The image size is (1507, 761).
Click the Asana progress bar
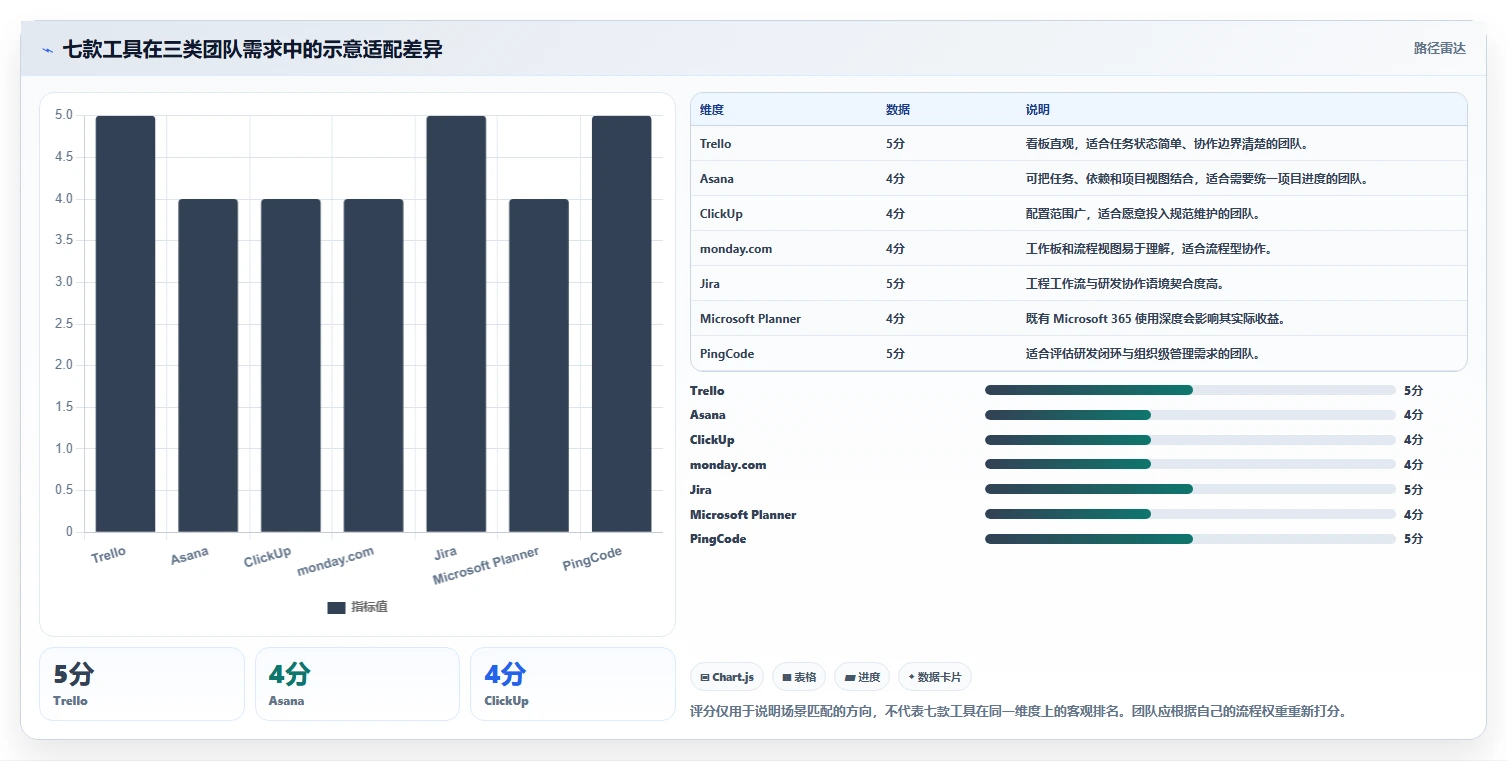(x=1190, y=415)
